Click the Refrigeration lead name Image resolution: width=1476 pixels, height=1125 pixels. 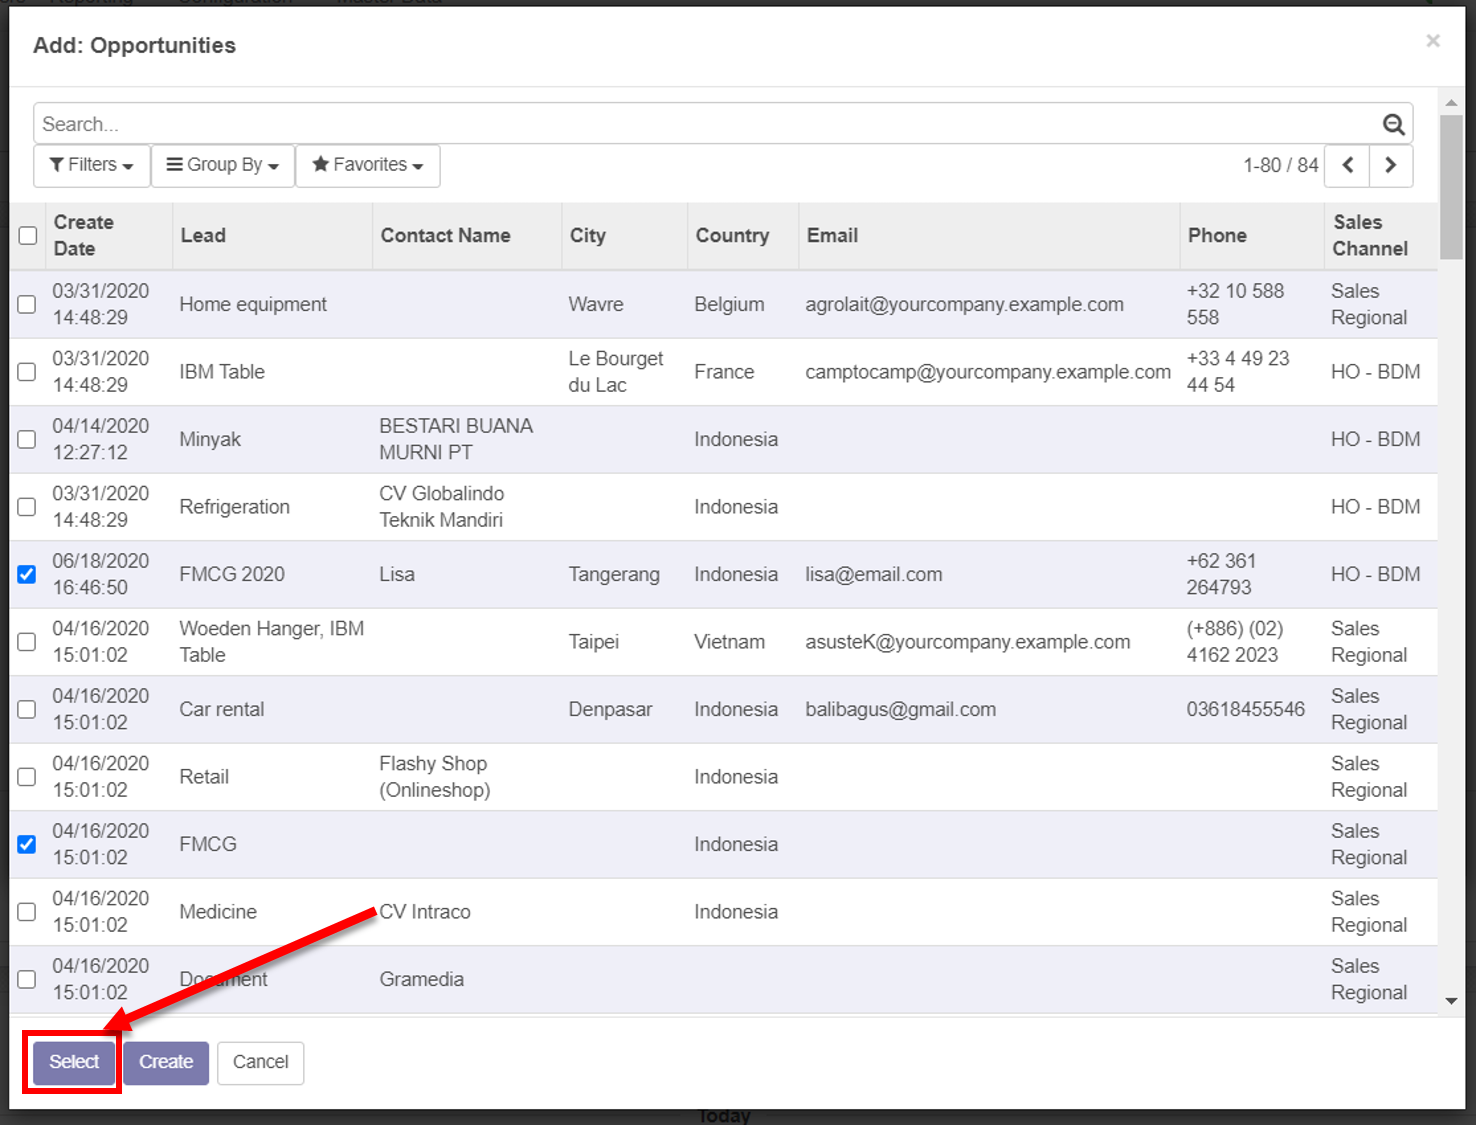[x=234, y=507]
